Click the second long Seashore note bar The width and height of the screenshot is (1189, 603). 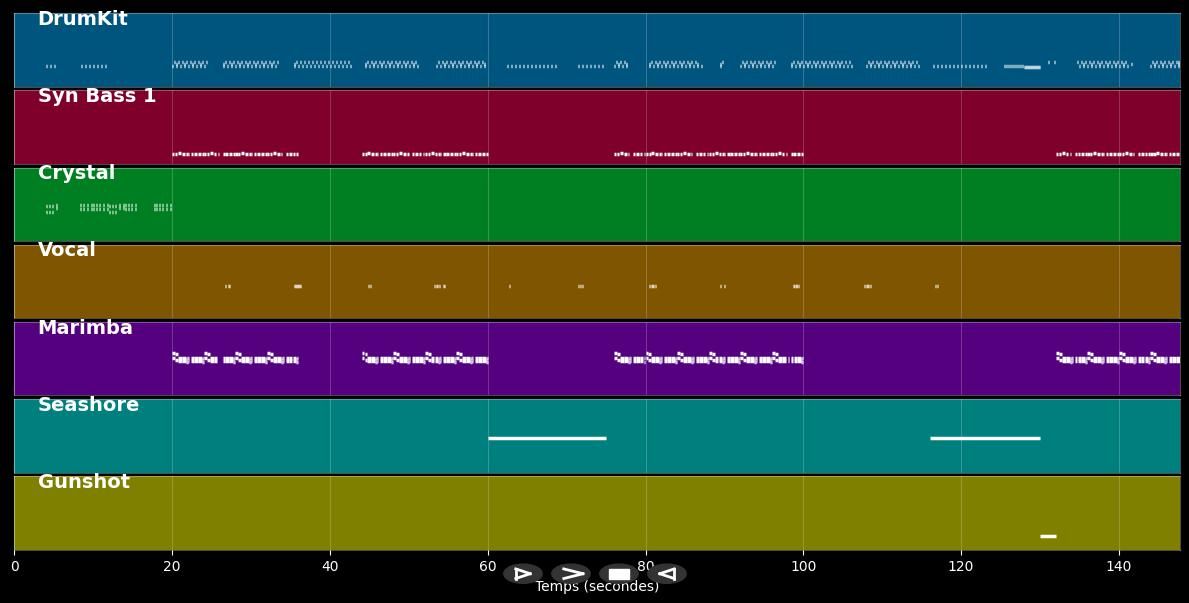tap(985, 438)
